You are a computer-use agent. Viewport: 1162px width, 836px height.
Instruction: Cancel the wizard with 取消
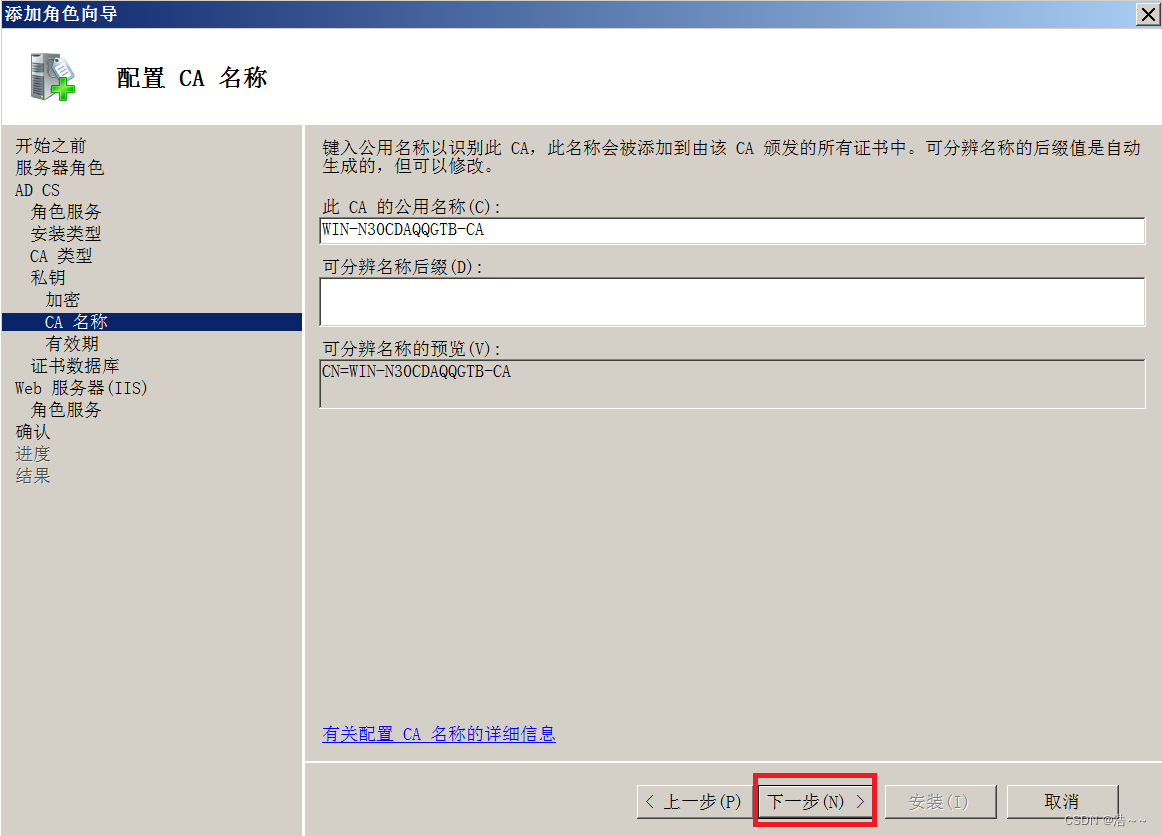click(x=1062, y=802)
